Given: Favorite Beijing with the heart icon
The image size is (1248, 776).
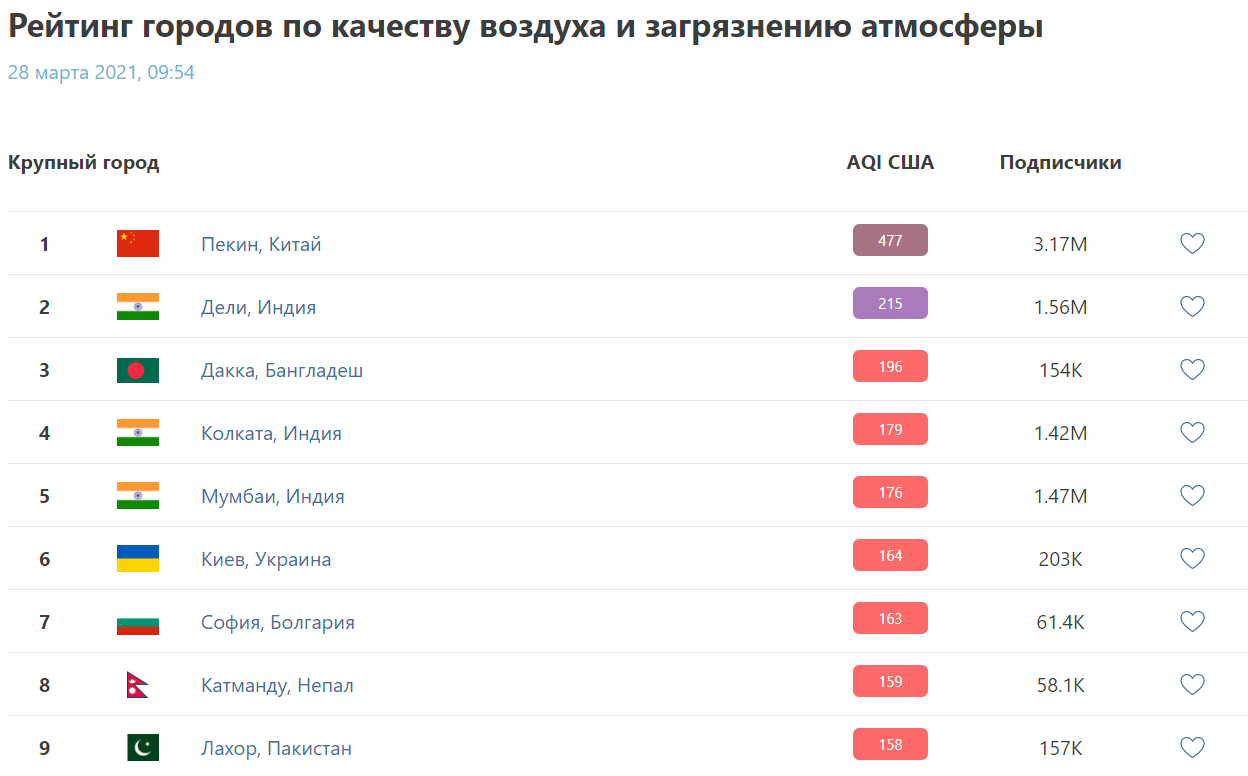Looking at the screenshot, I should point(1192,243).
